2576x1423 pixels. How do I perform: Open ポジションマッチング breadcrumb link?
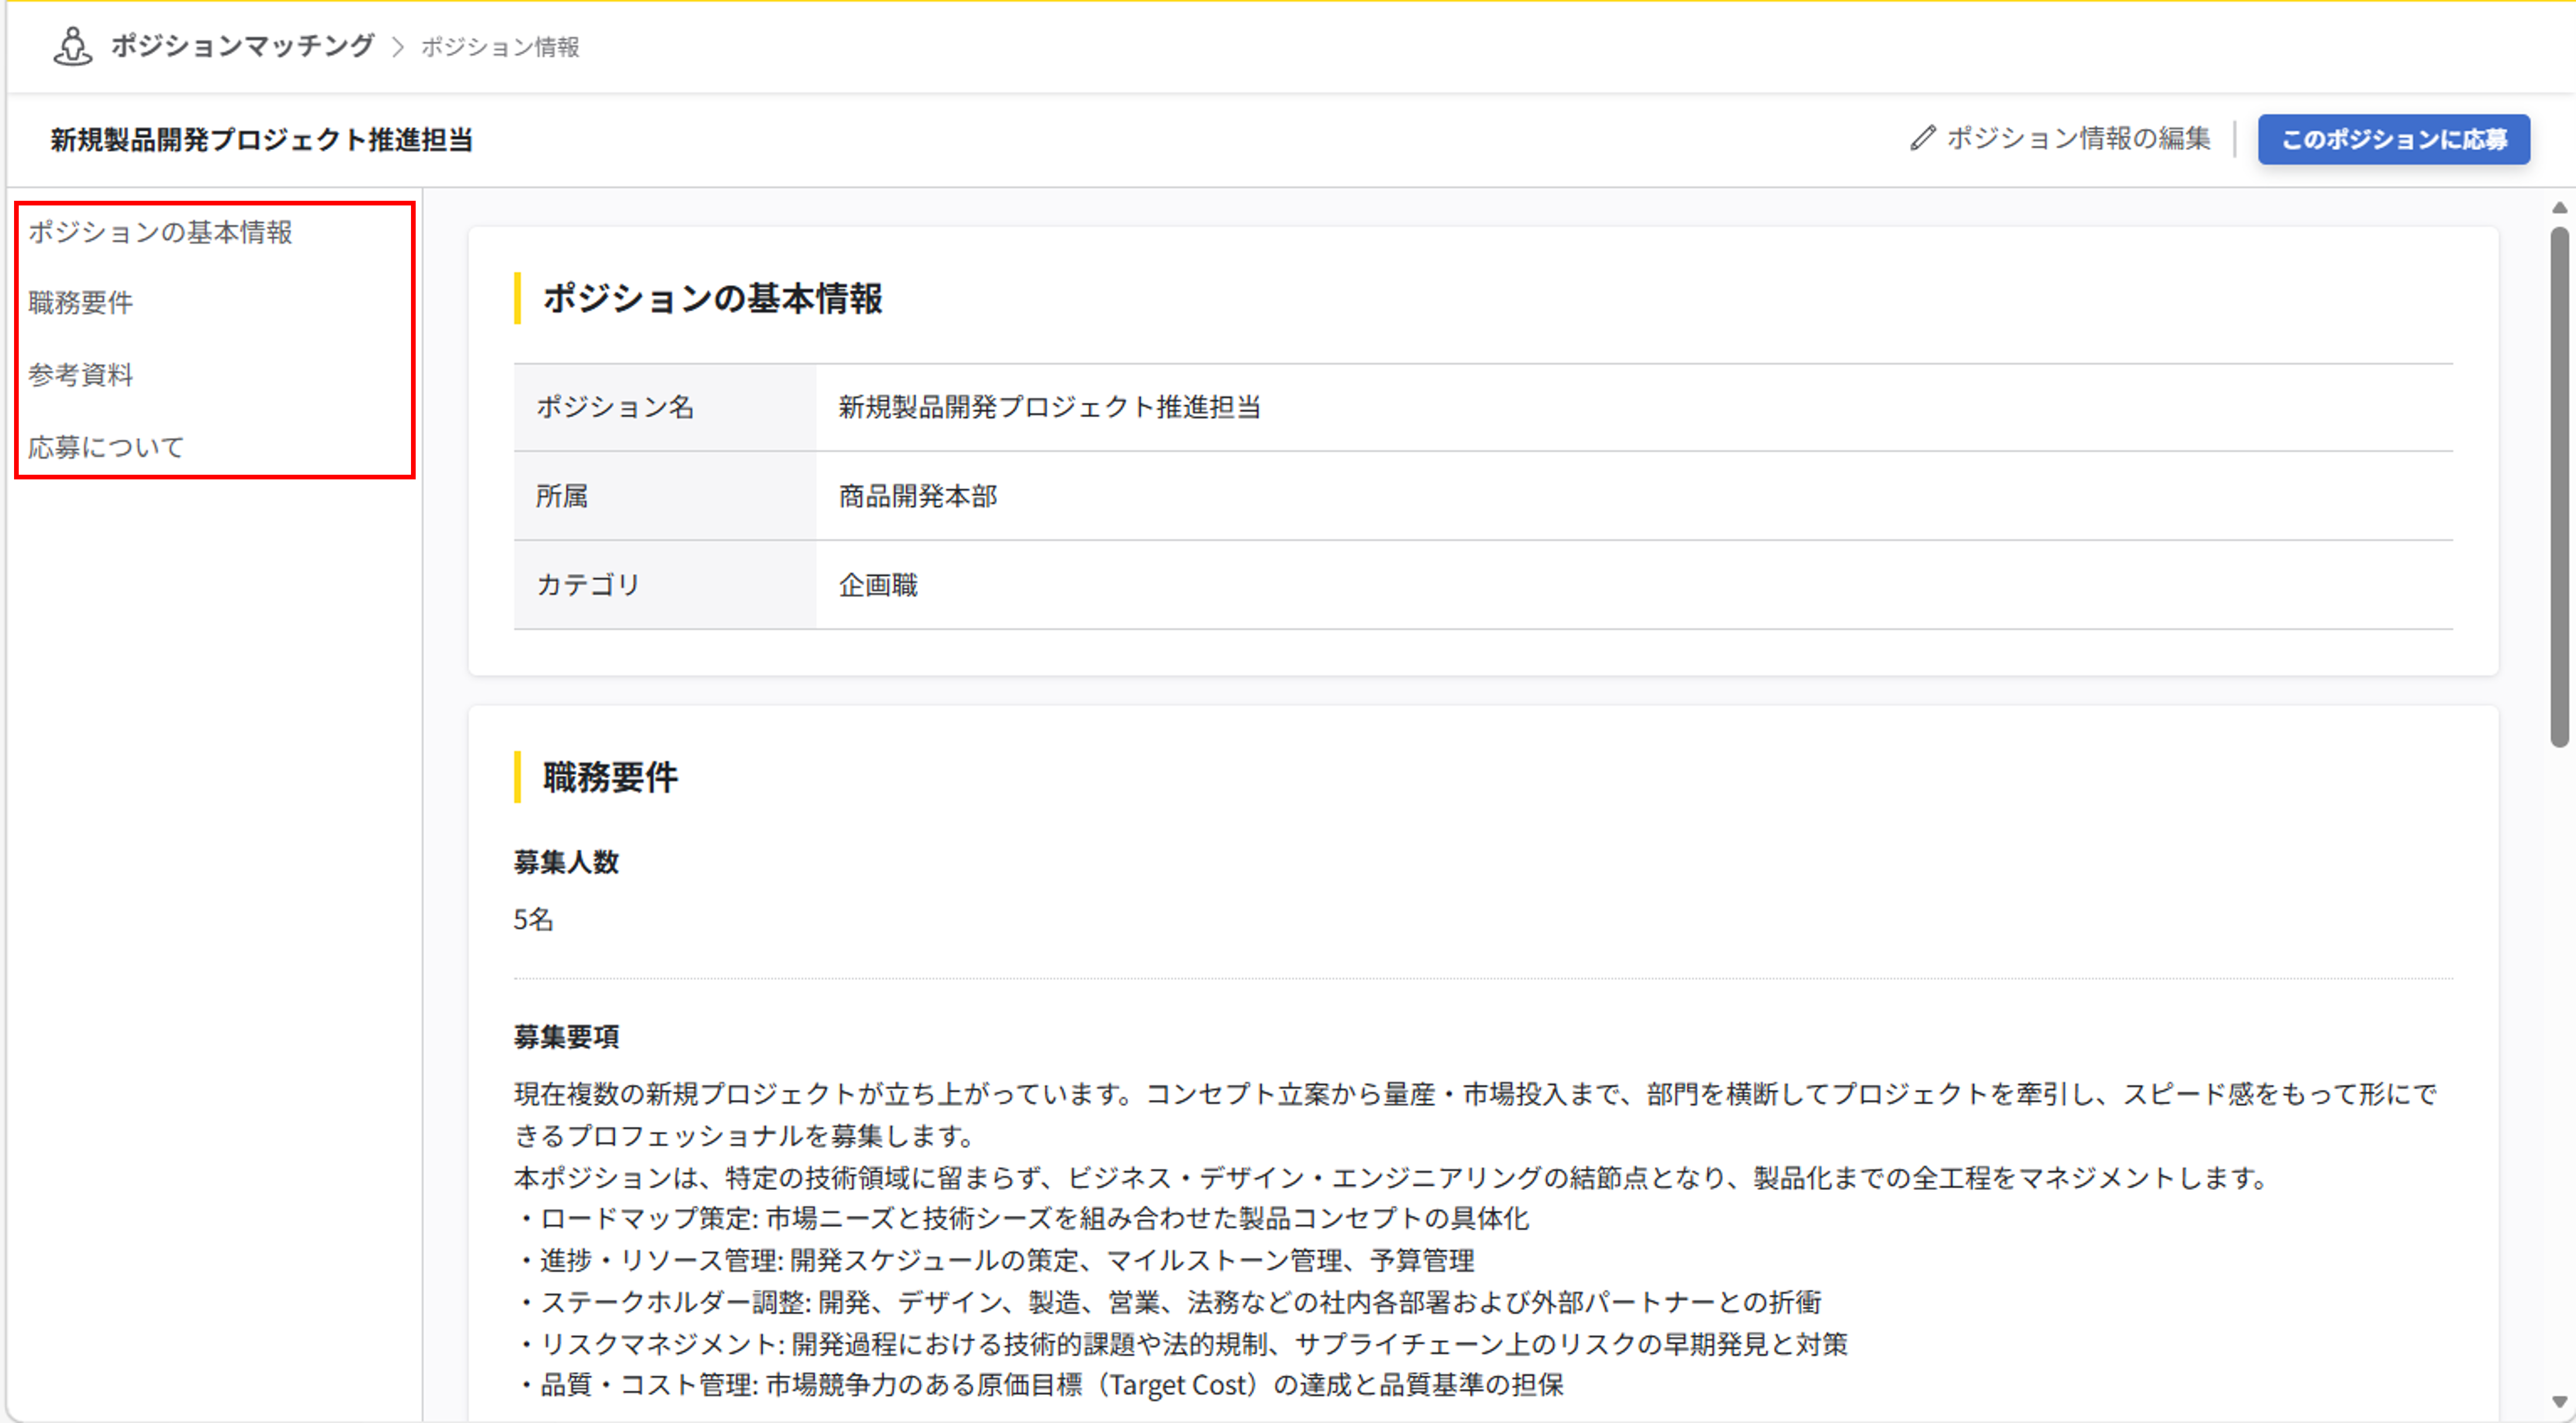coord(243,46)
